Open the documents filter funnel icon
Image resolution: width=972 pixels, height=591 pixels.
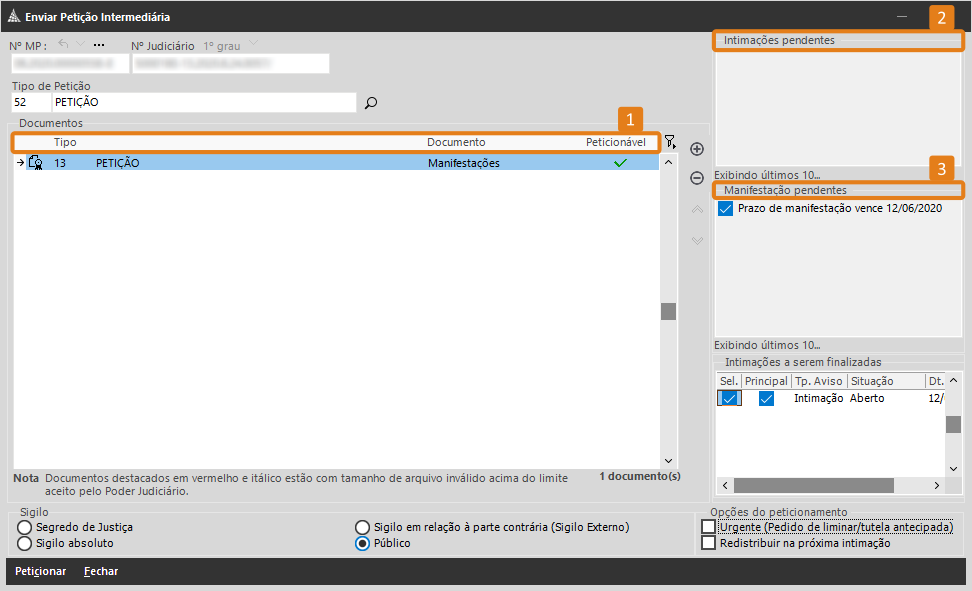click(670, 142)
